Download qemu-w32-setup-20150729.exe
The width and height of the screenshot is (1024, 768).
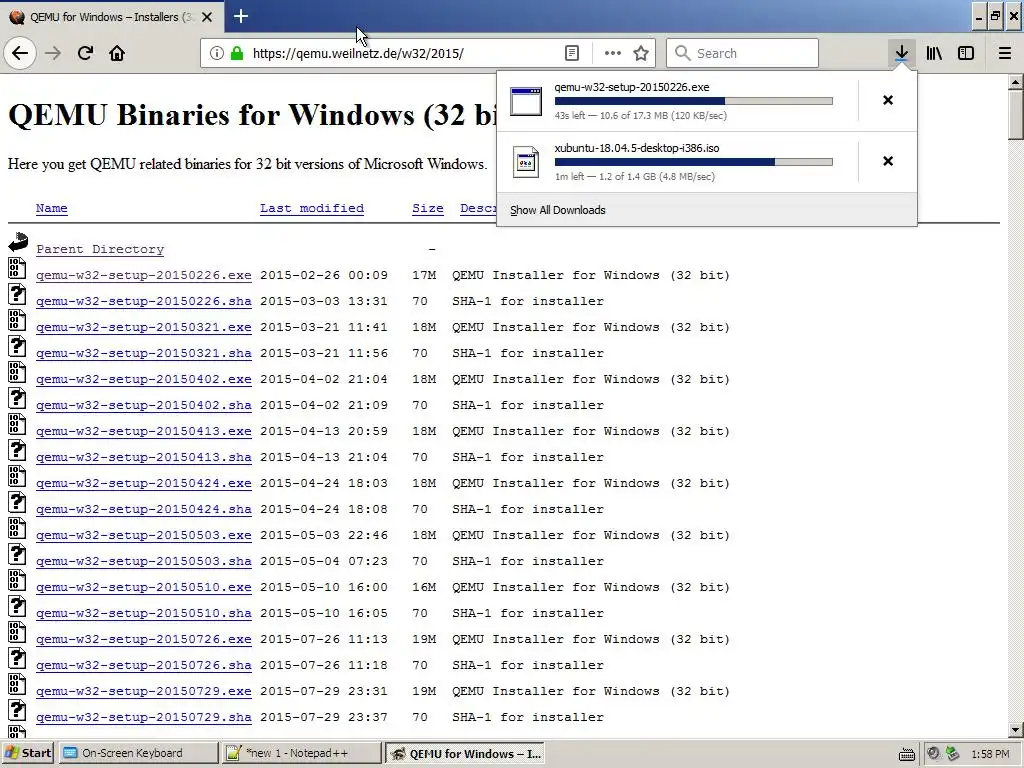pyautogui.click(x=144, y=692)
